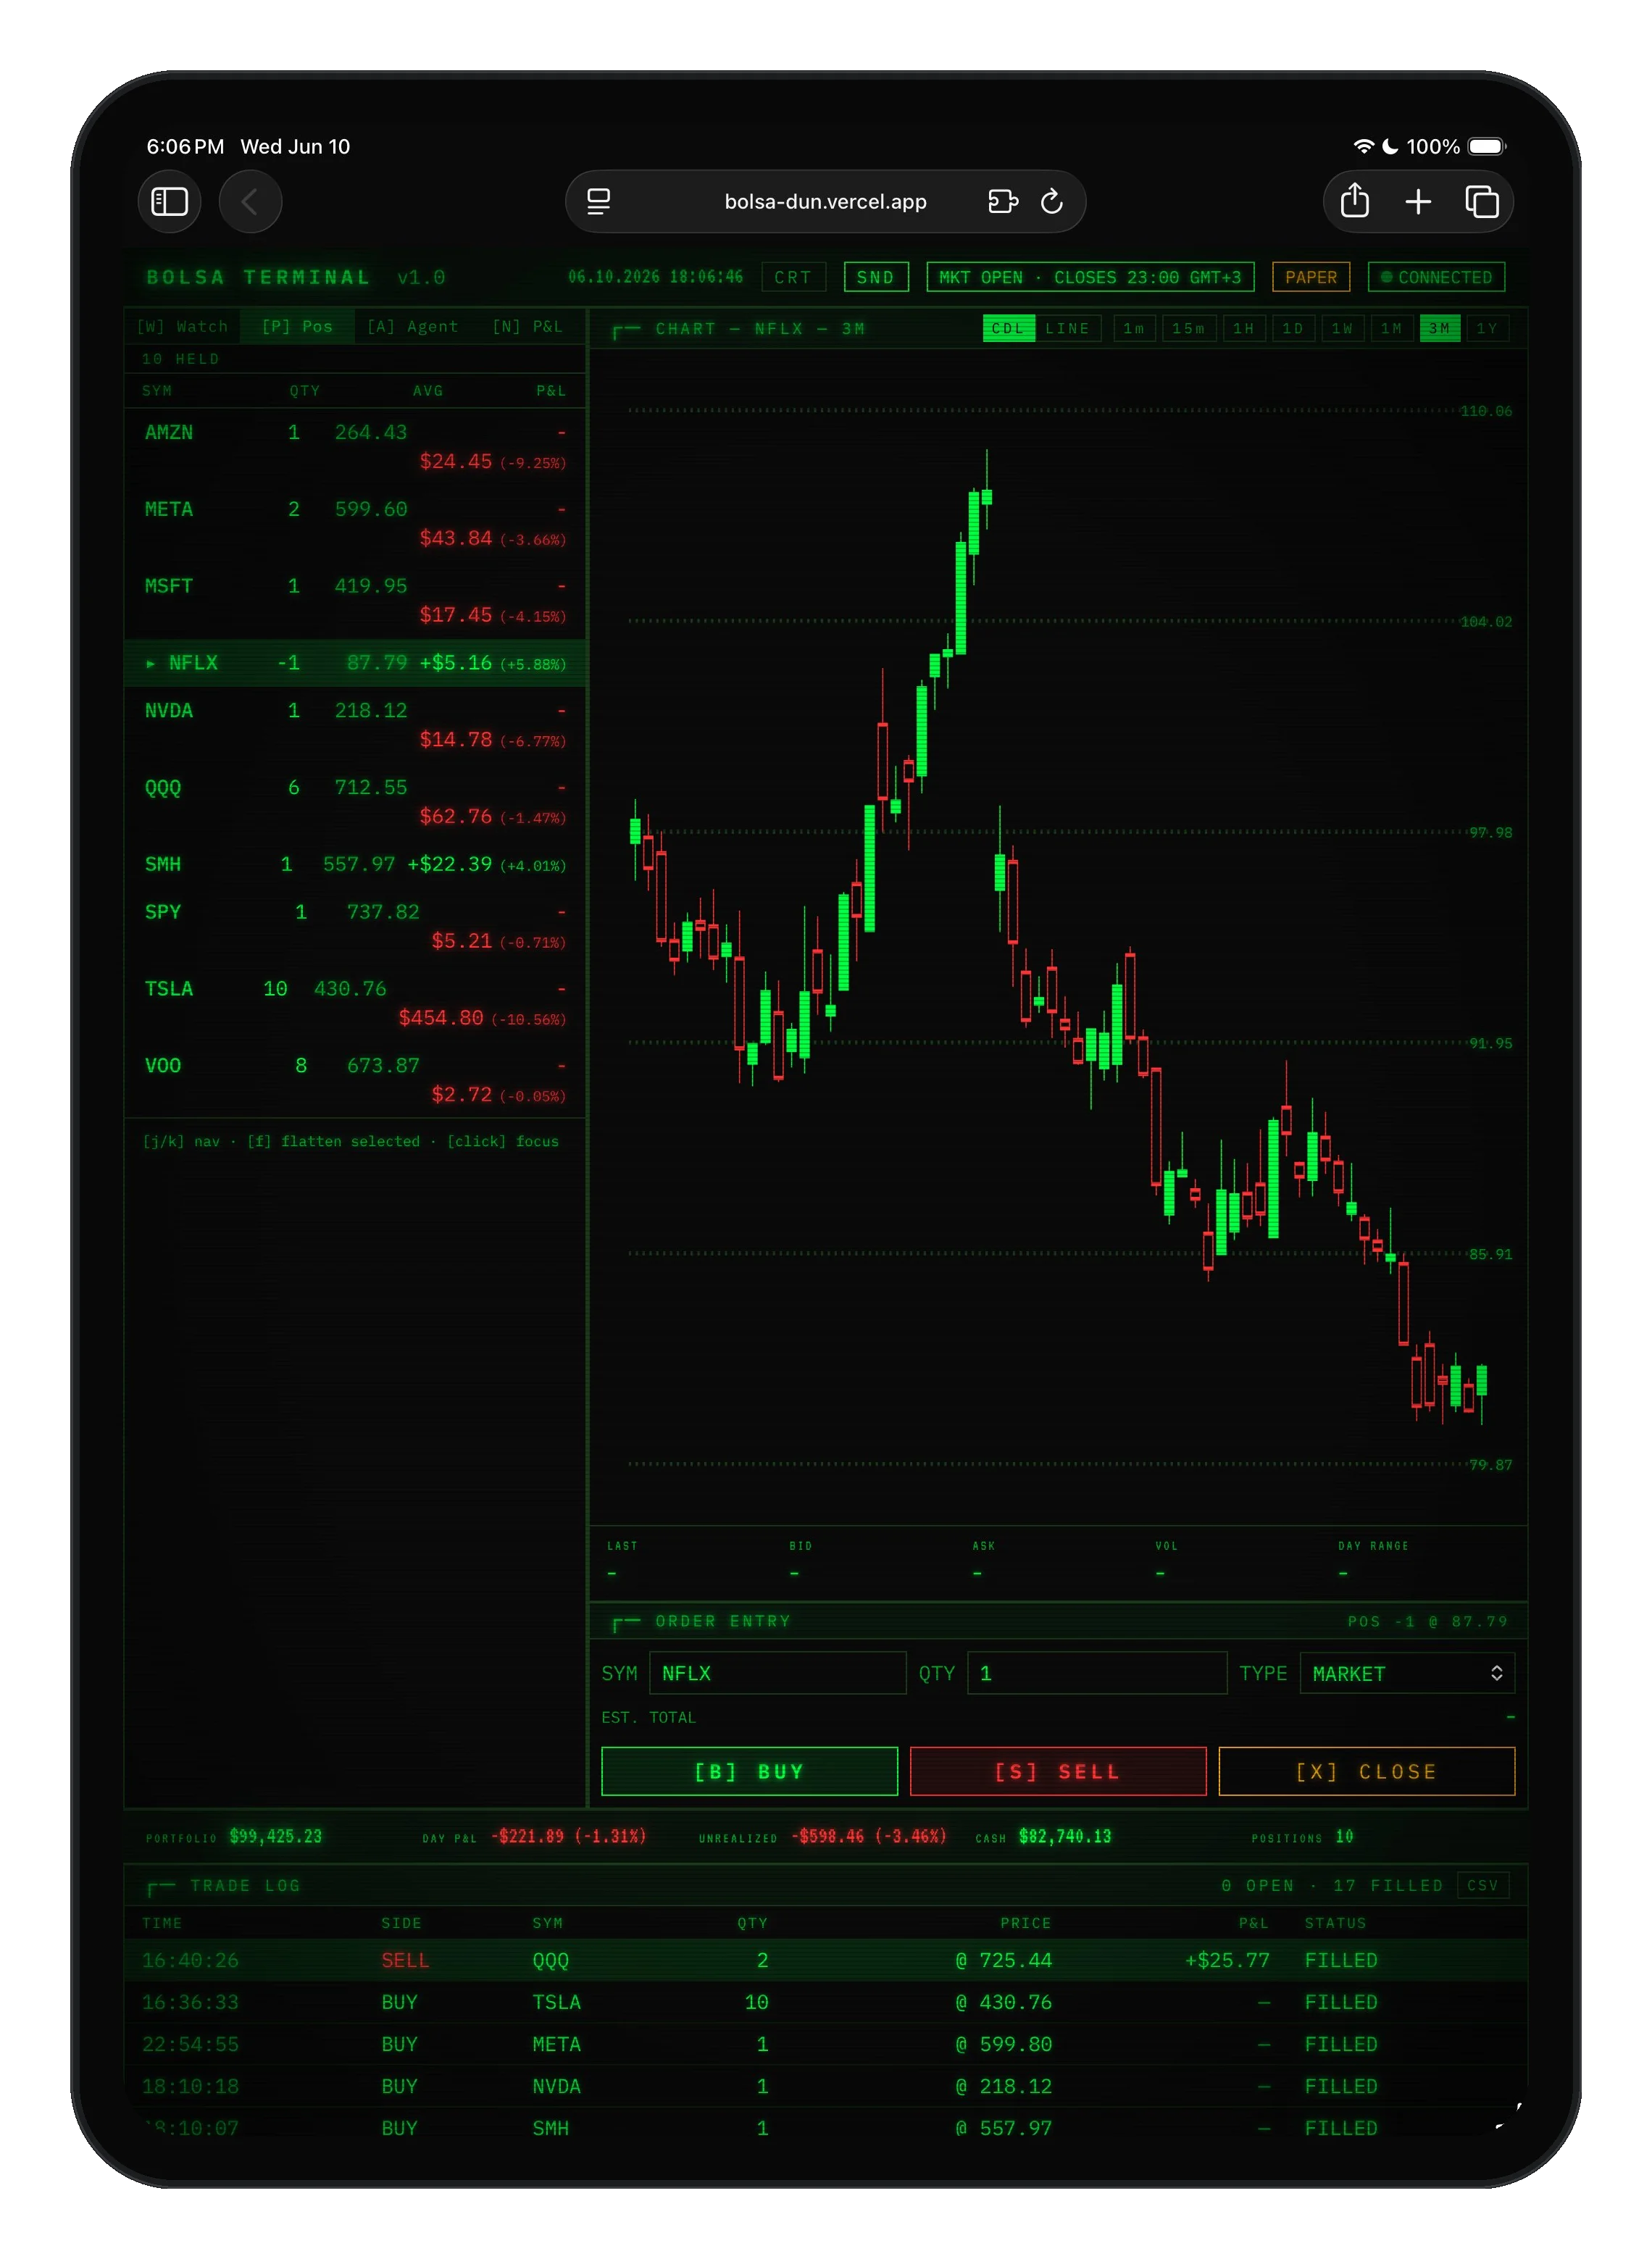The height and width of the screenshot is (2259, 1652).
Task: Tap the browser back arrow
Action: click(250, 201)
